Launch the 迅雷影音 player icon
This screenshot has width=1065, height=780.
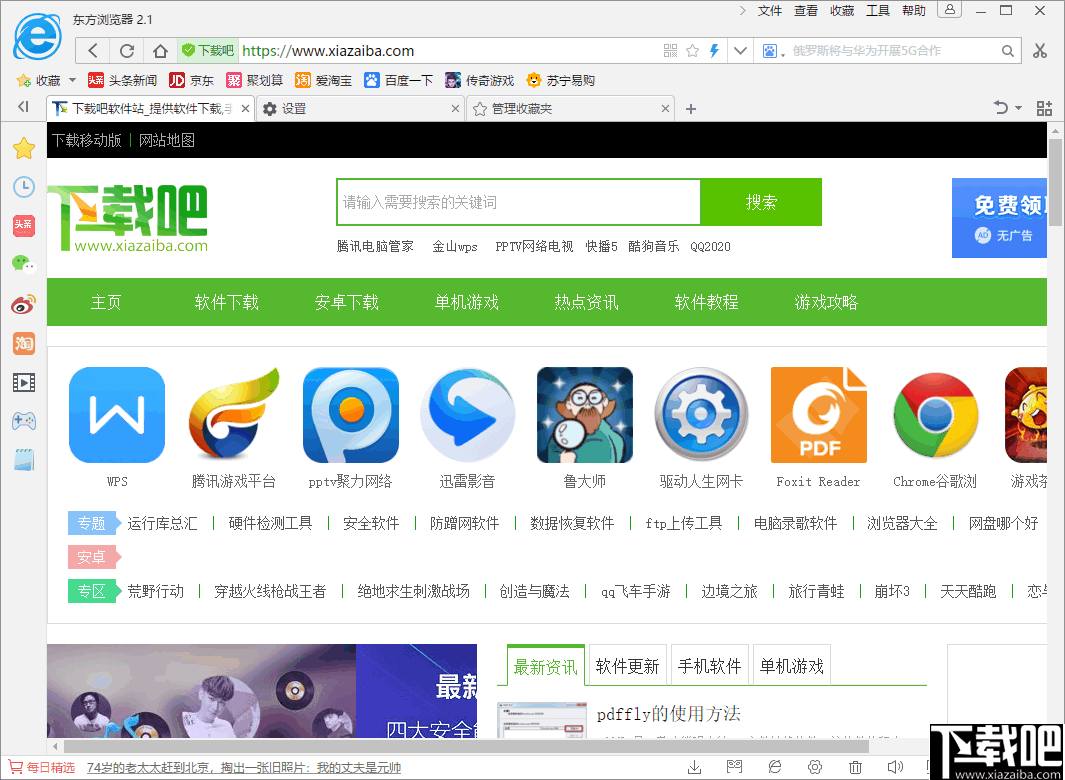click(x=467, y=415)
